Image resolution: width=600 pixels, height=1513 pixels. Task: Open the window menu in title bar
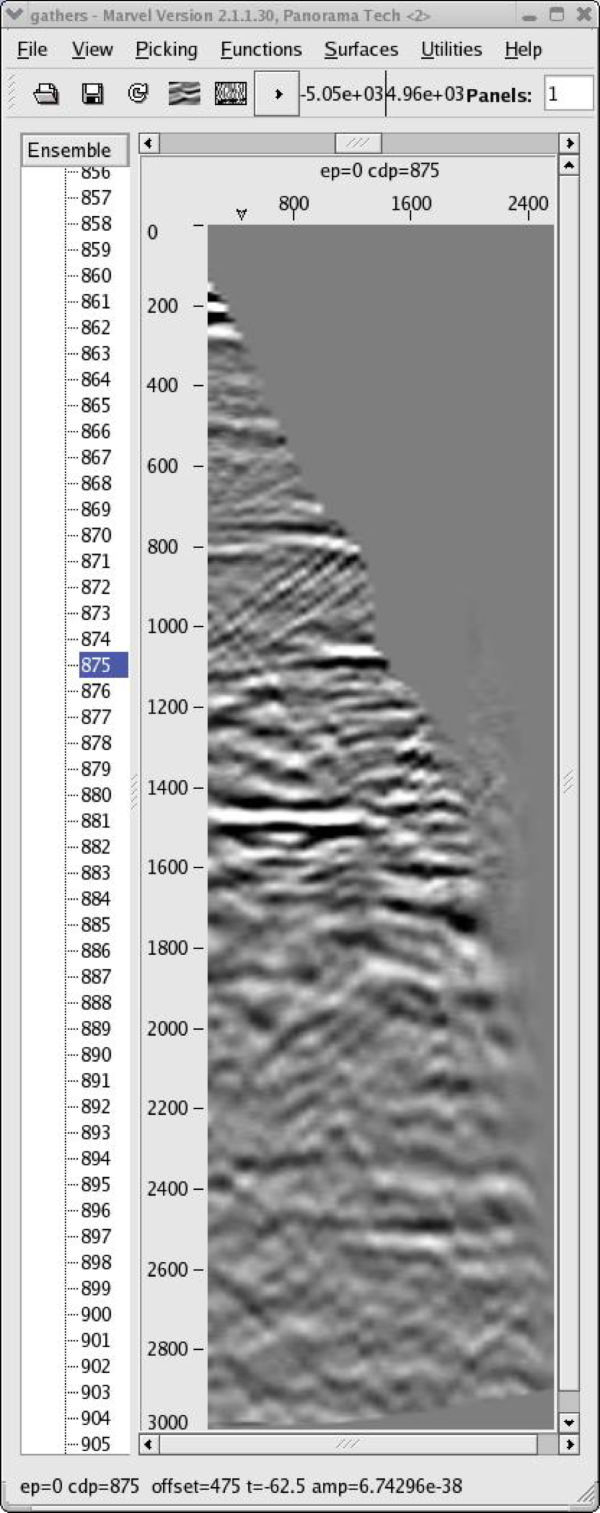pyautogui.click(x=12, y=15)
